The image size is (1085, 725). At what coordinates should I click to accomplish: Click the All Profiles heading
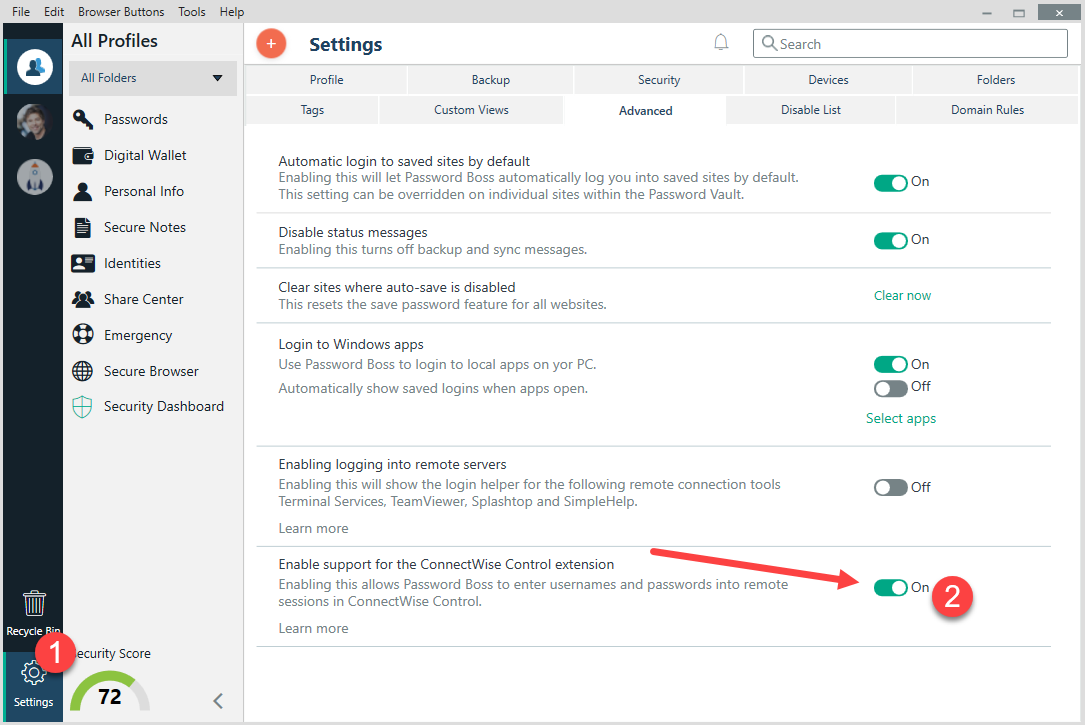[x=114, y=41]
